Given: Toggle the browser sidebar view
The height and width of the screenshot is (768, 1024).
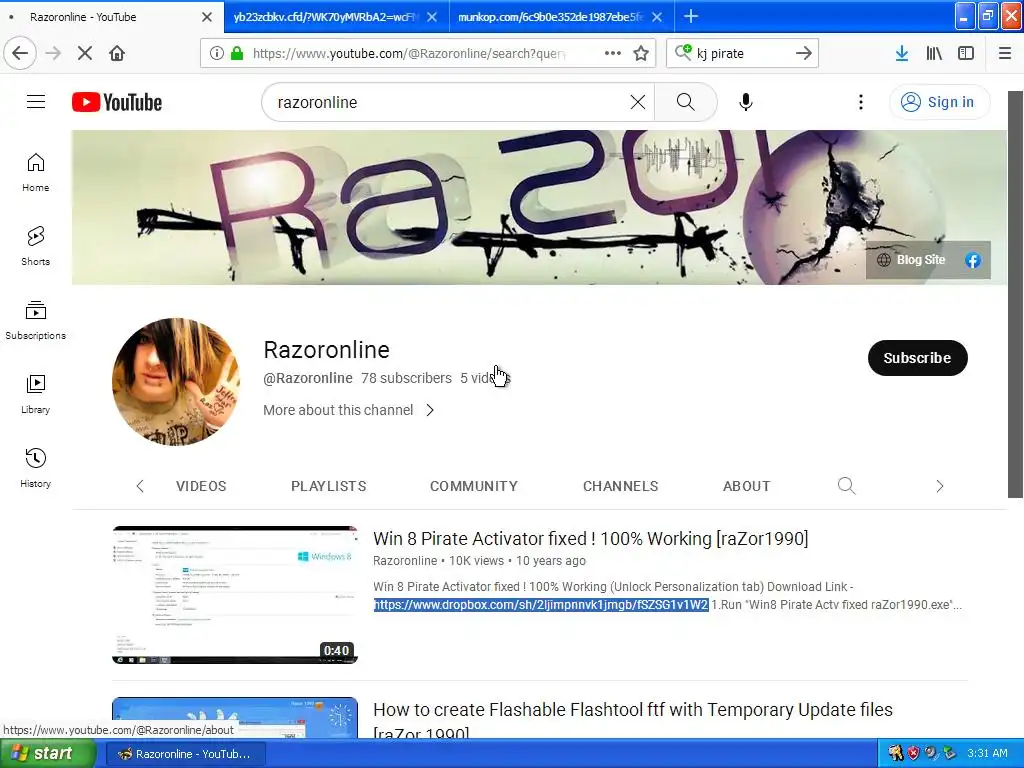Looking at the screenshot, I should (x=966, y=53).
